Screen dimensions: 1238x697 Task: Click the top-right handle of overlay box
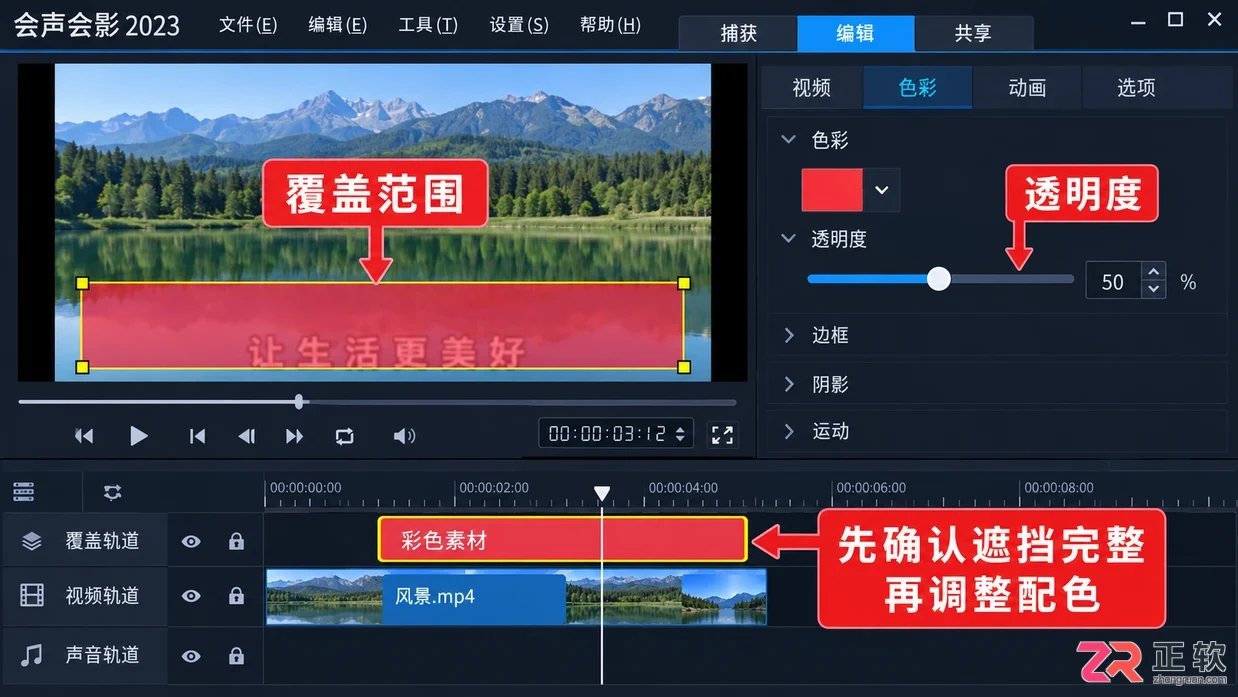click(x=684, y=284)
